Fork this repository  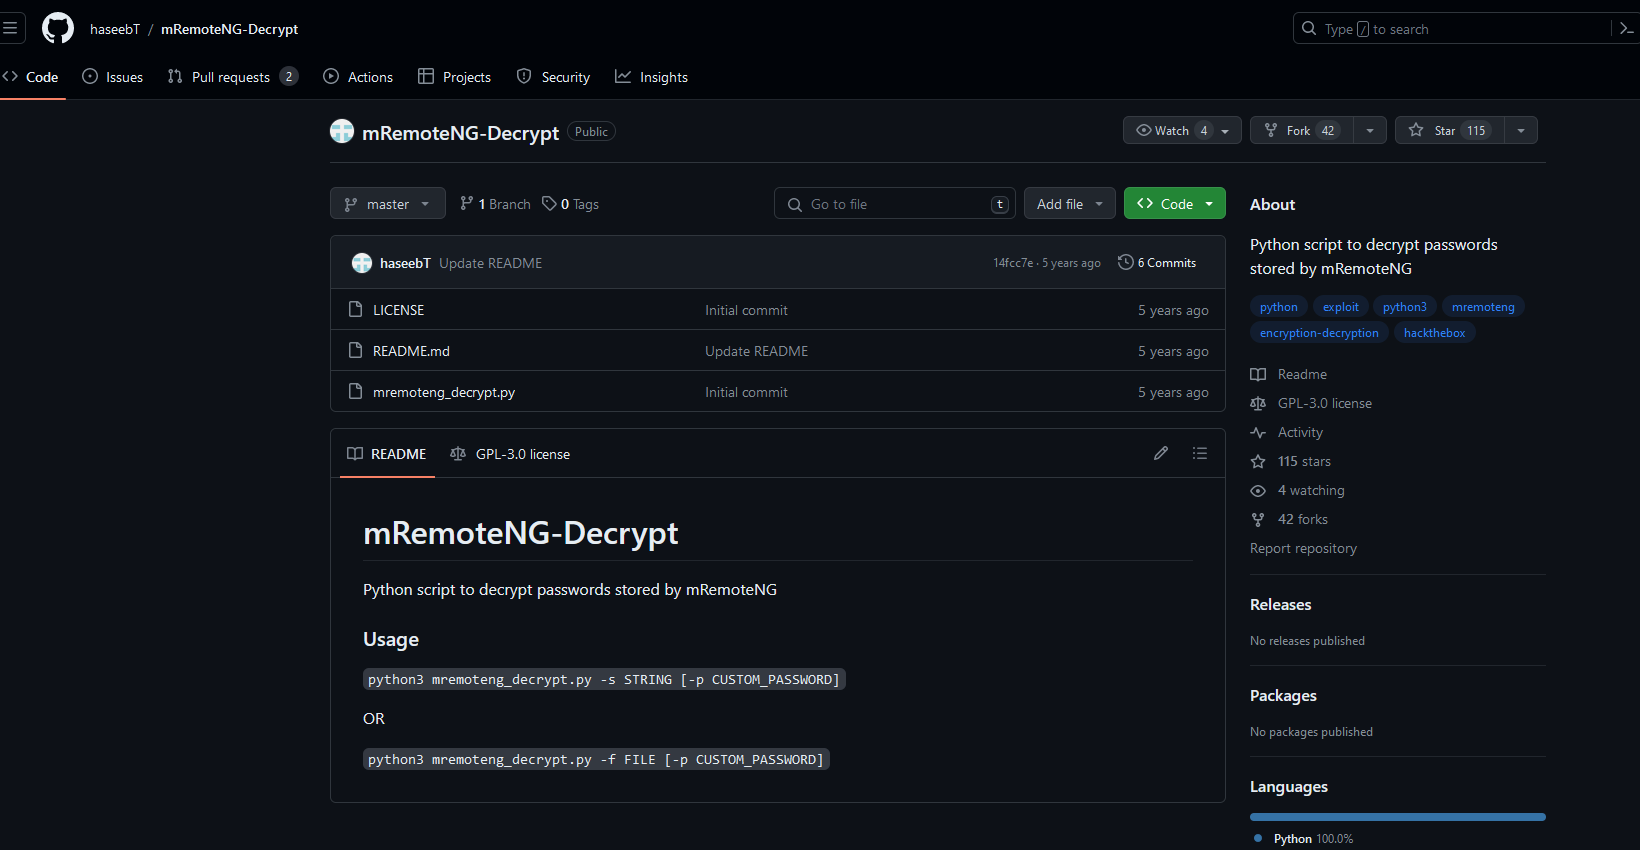click(x=1301, y=130)
